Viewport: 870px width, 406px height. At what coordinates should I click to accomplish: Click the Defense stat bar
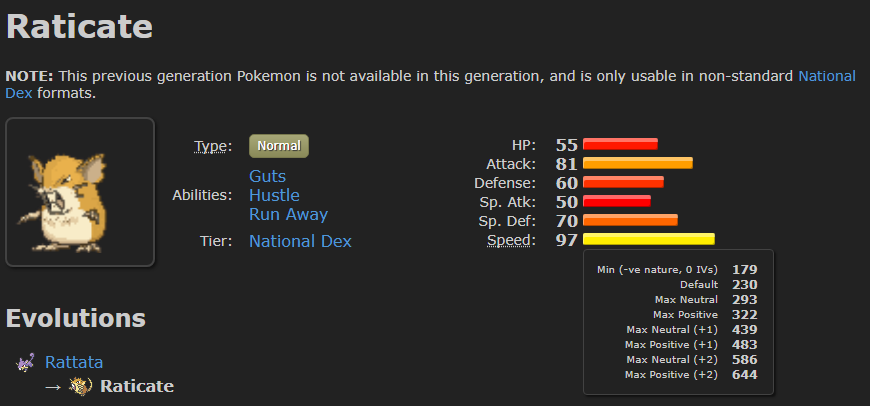[623, 182]
